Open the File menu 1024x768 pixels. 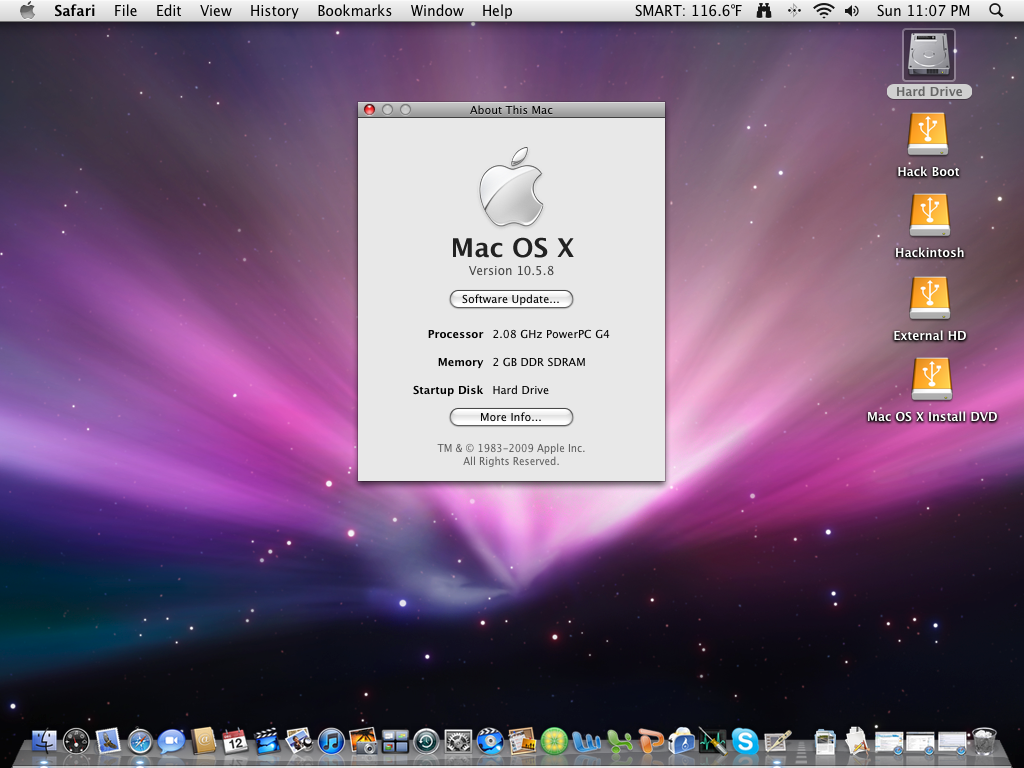[125, 10]
